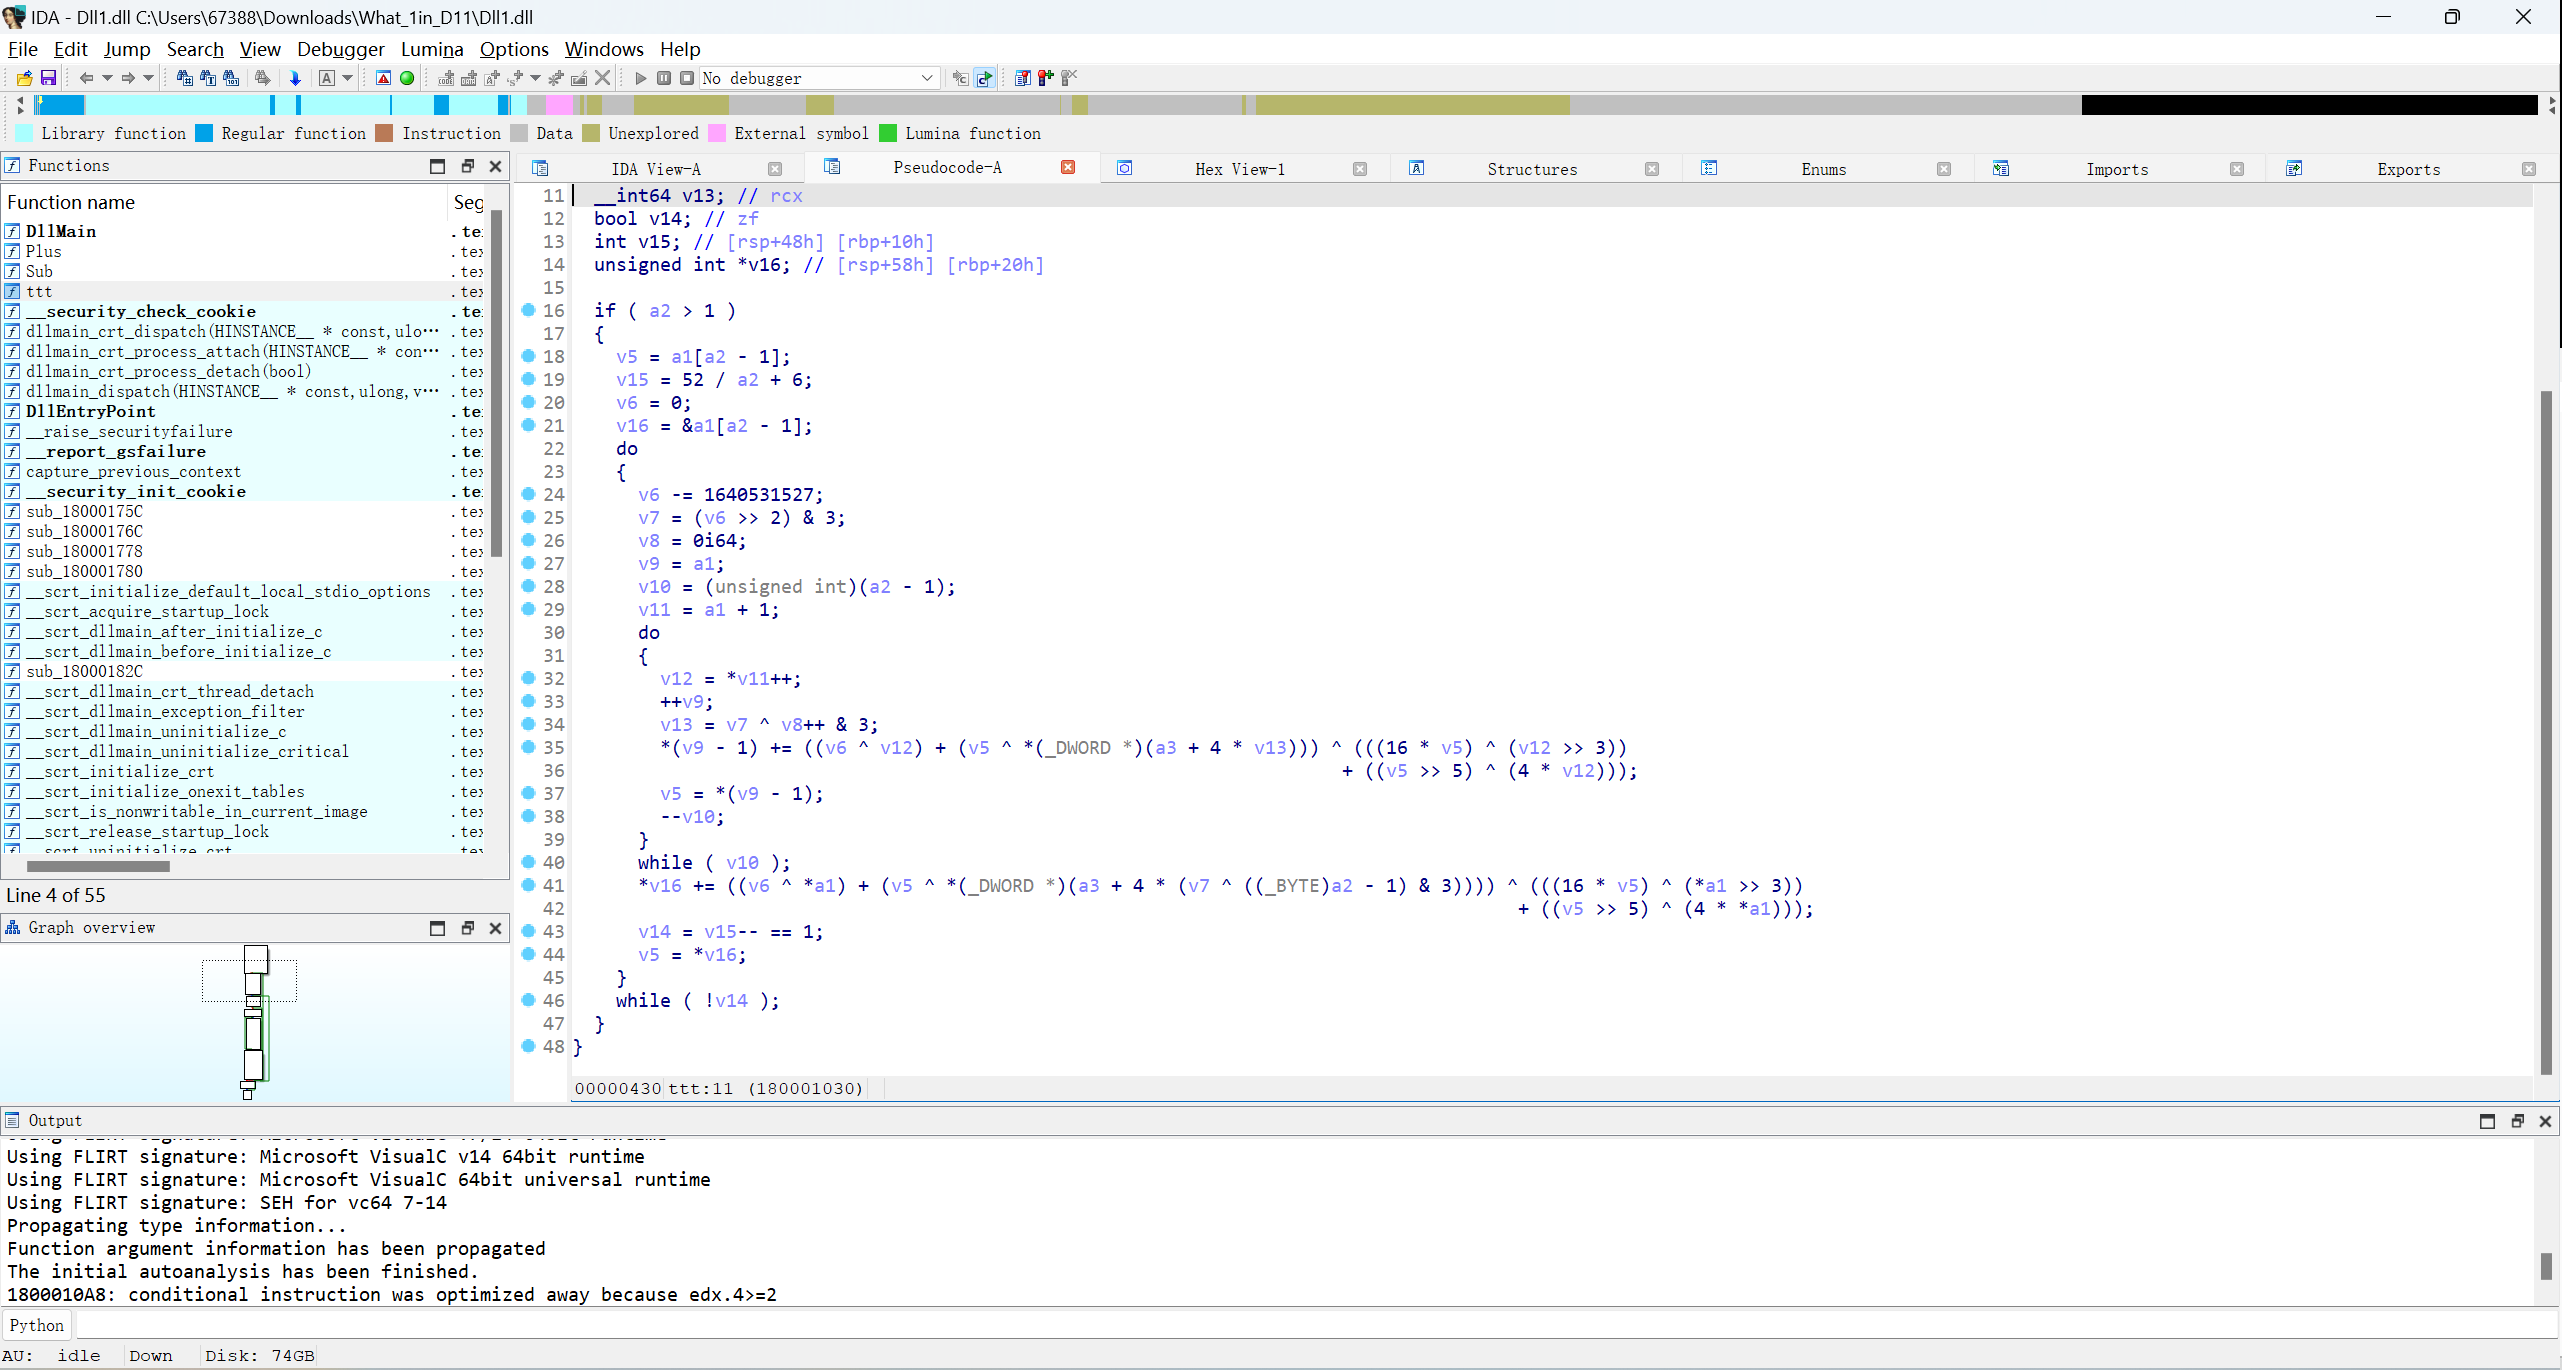Open the Jump menu
Viewport: 2562px width, 1370px height.
click(x=127, y=49)
